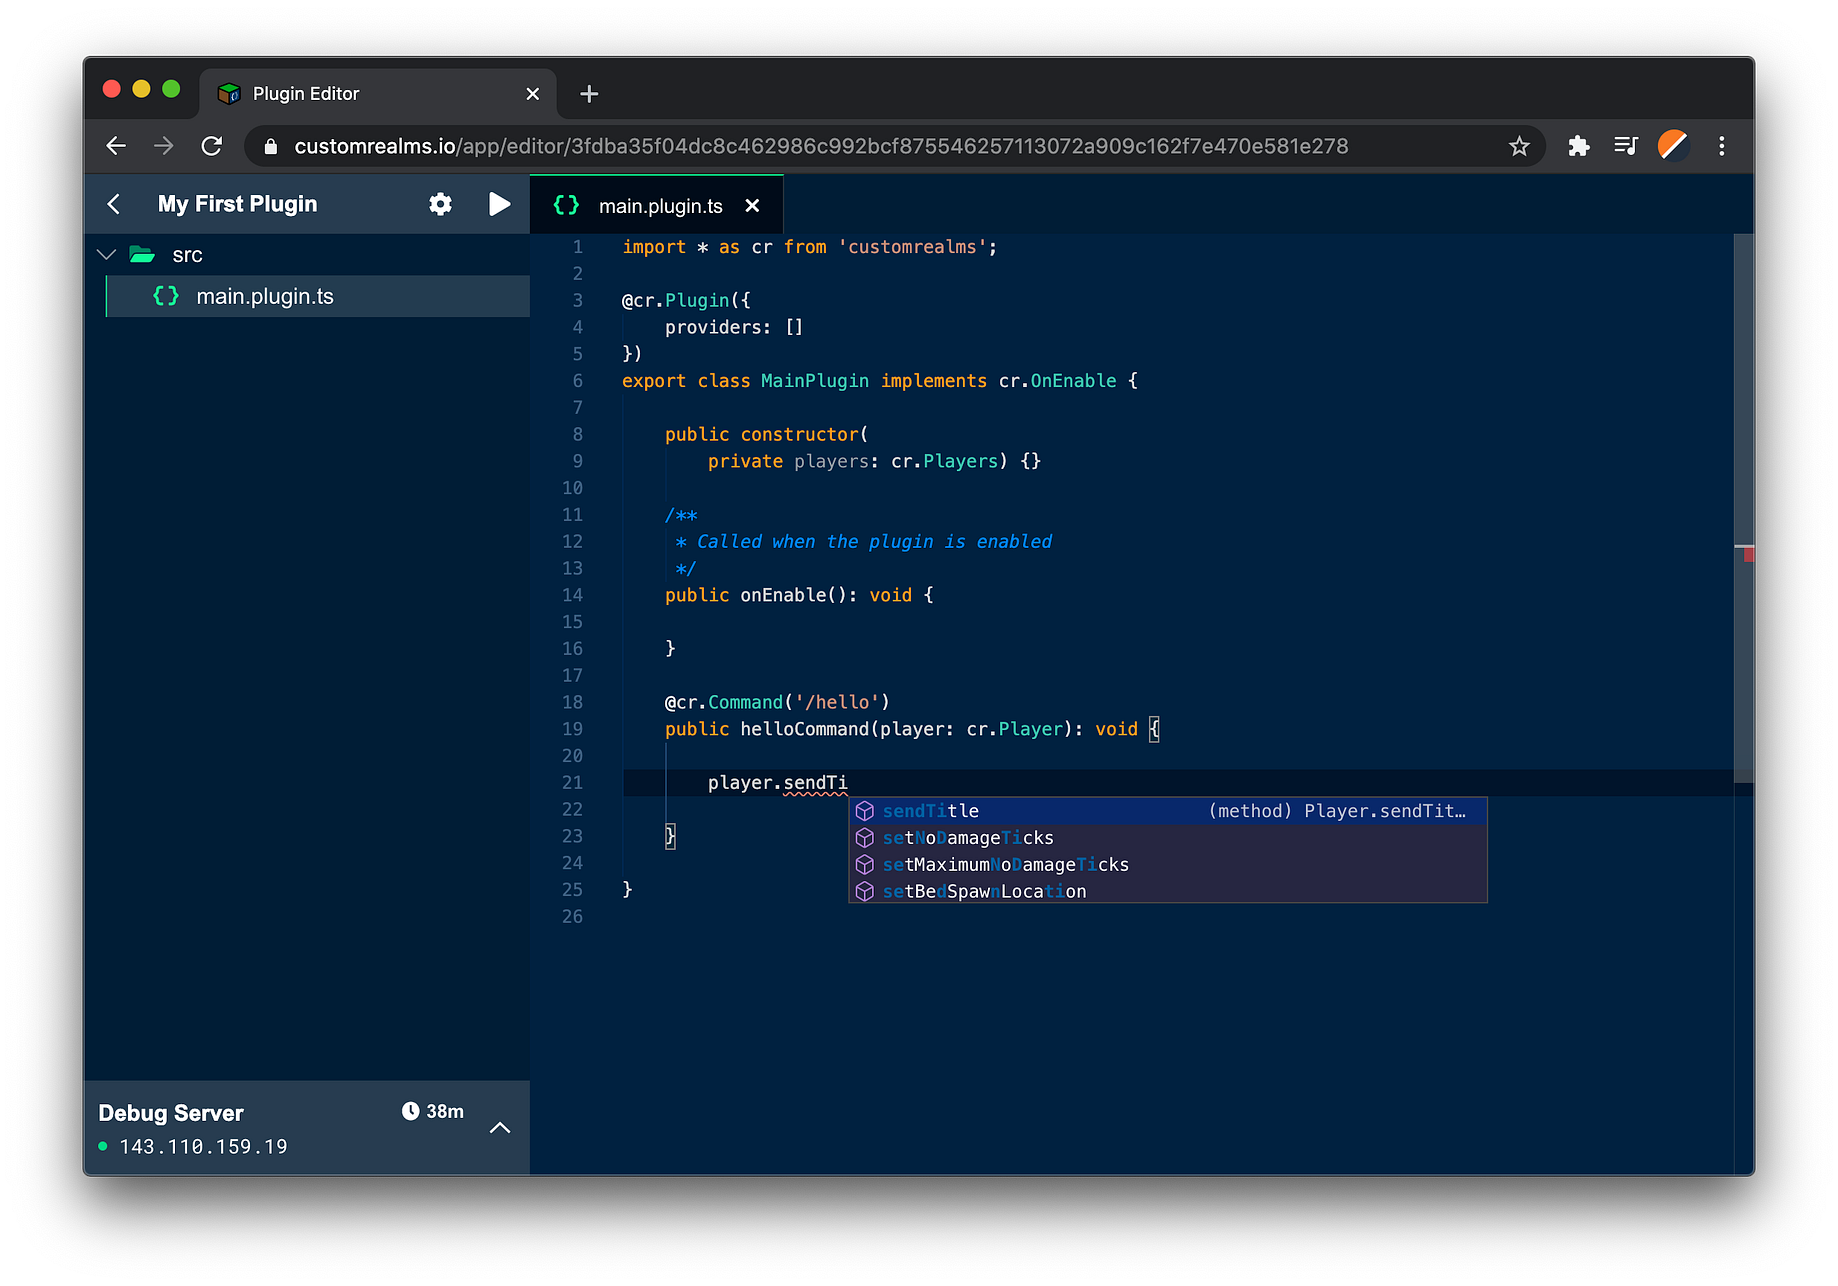
Task: Collapse the src folder
Action: tap(107, 255)
